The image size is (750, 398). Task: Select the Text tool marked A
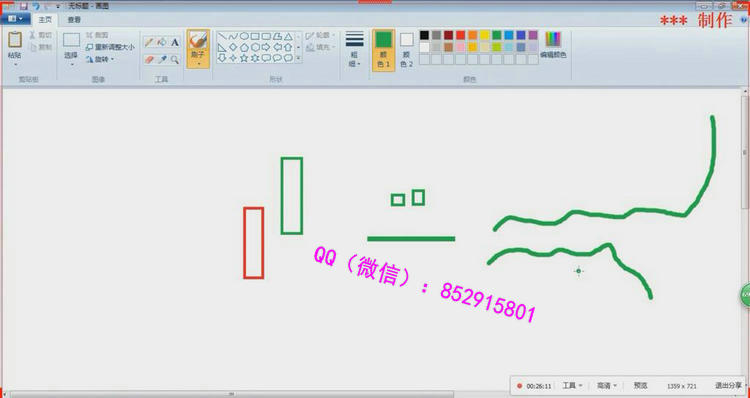click(175, 42)
